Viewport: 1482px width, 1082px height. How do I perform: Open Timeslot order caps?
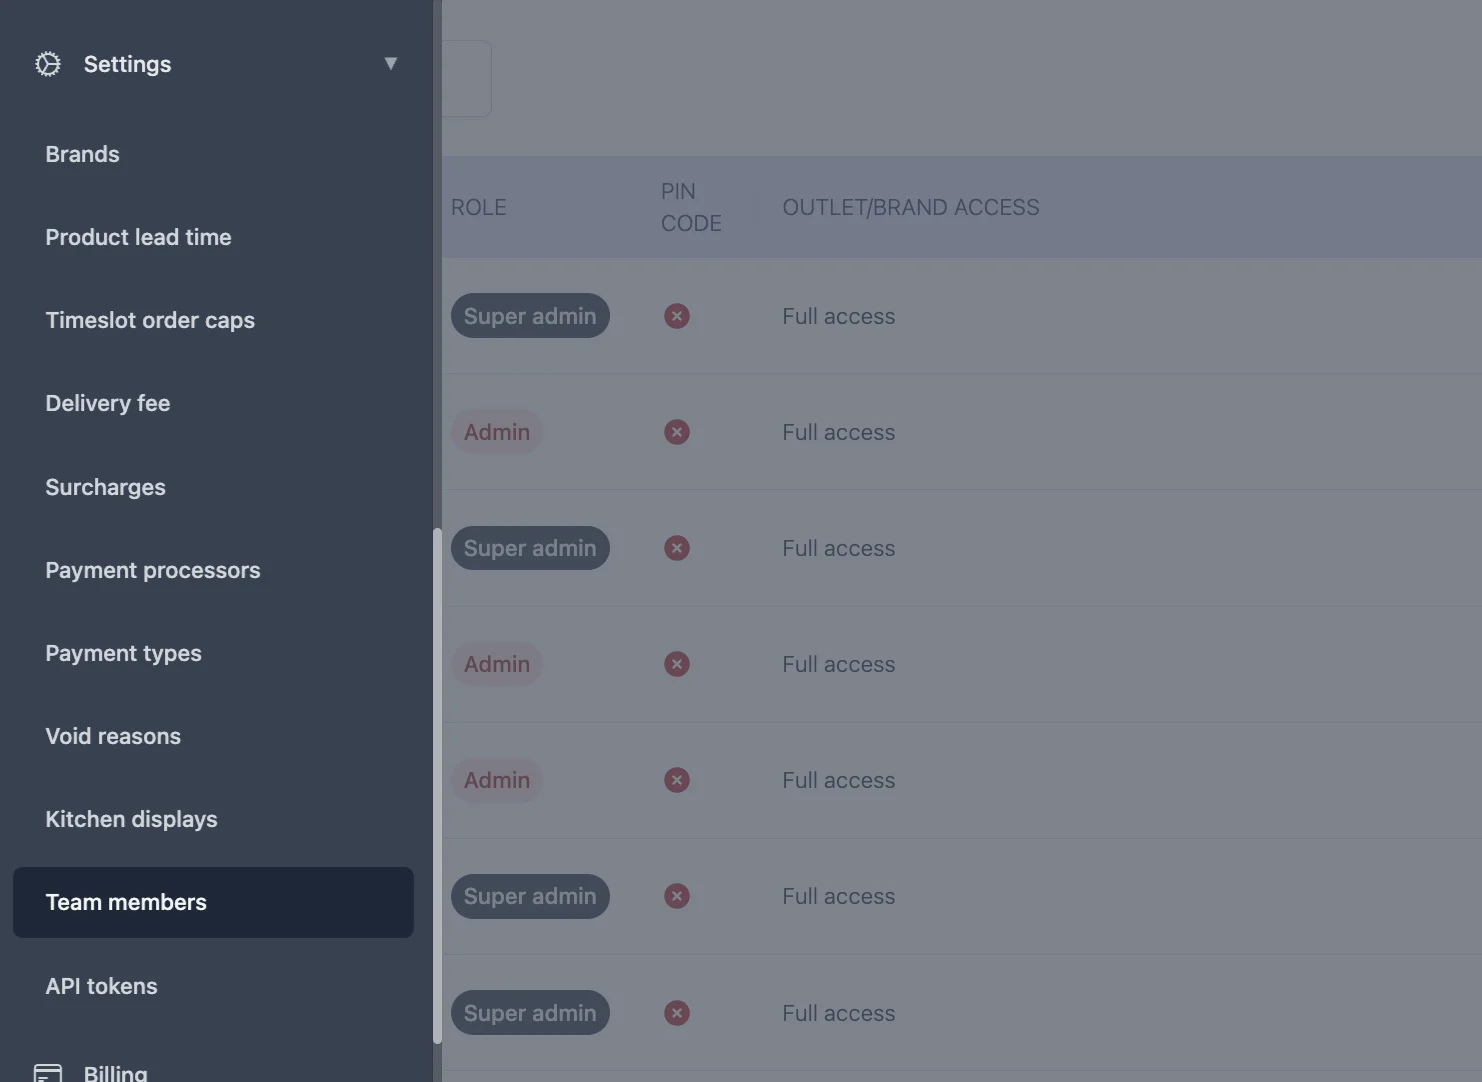coord(150,320)
